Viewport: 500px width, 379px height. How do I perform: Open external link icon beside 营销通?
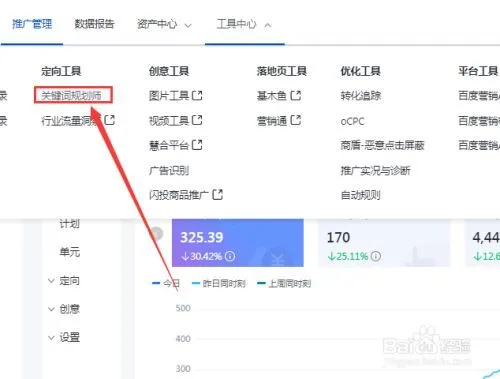(296, 120)
